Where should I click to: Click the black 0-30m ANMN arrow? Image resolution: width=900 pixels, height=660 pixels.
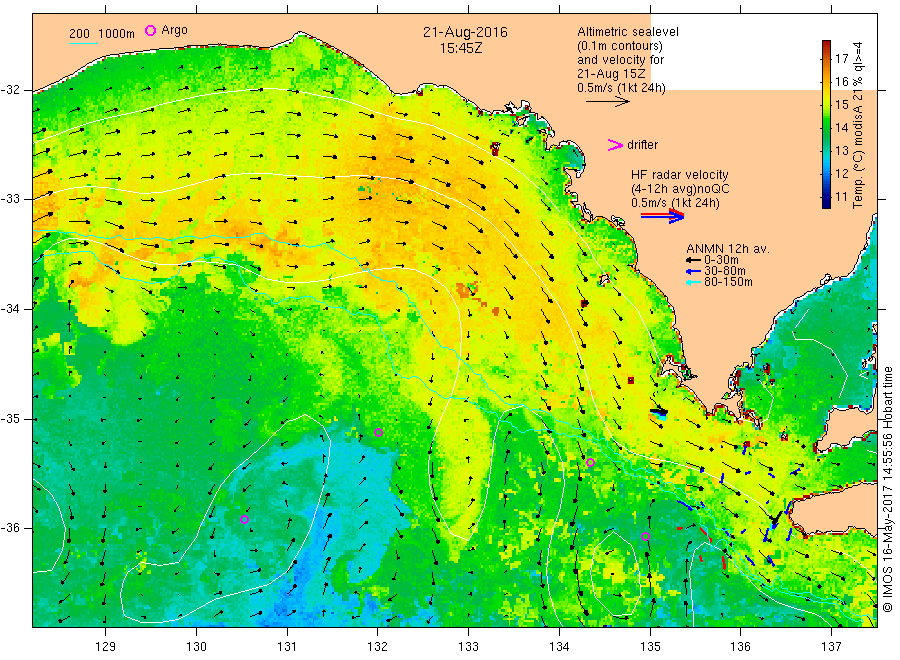693,260
